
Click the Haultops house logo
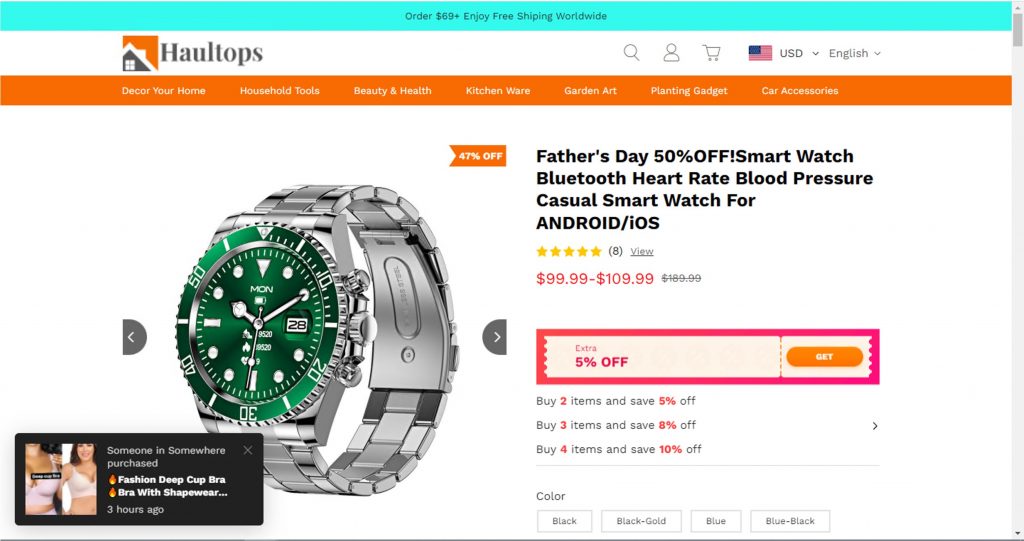[140, 54]
